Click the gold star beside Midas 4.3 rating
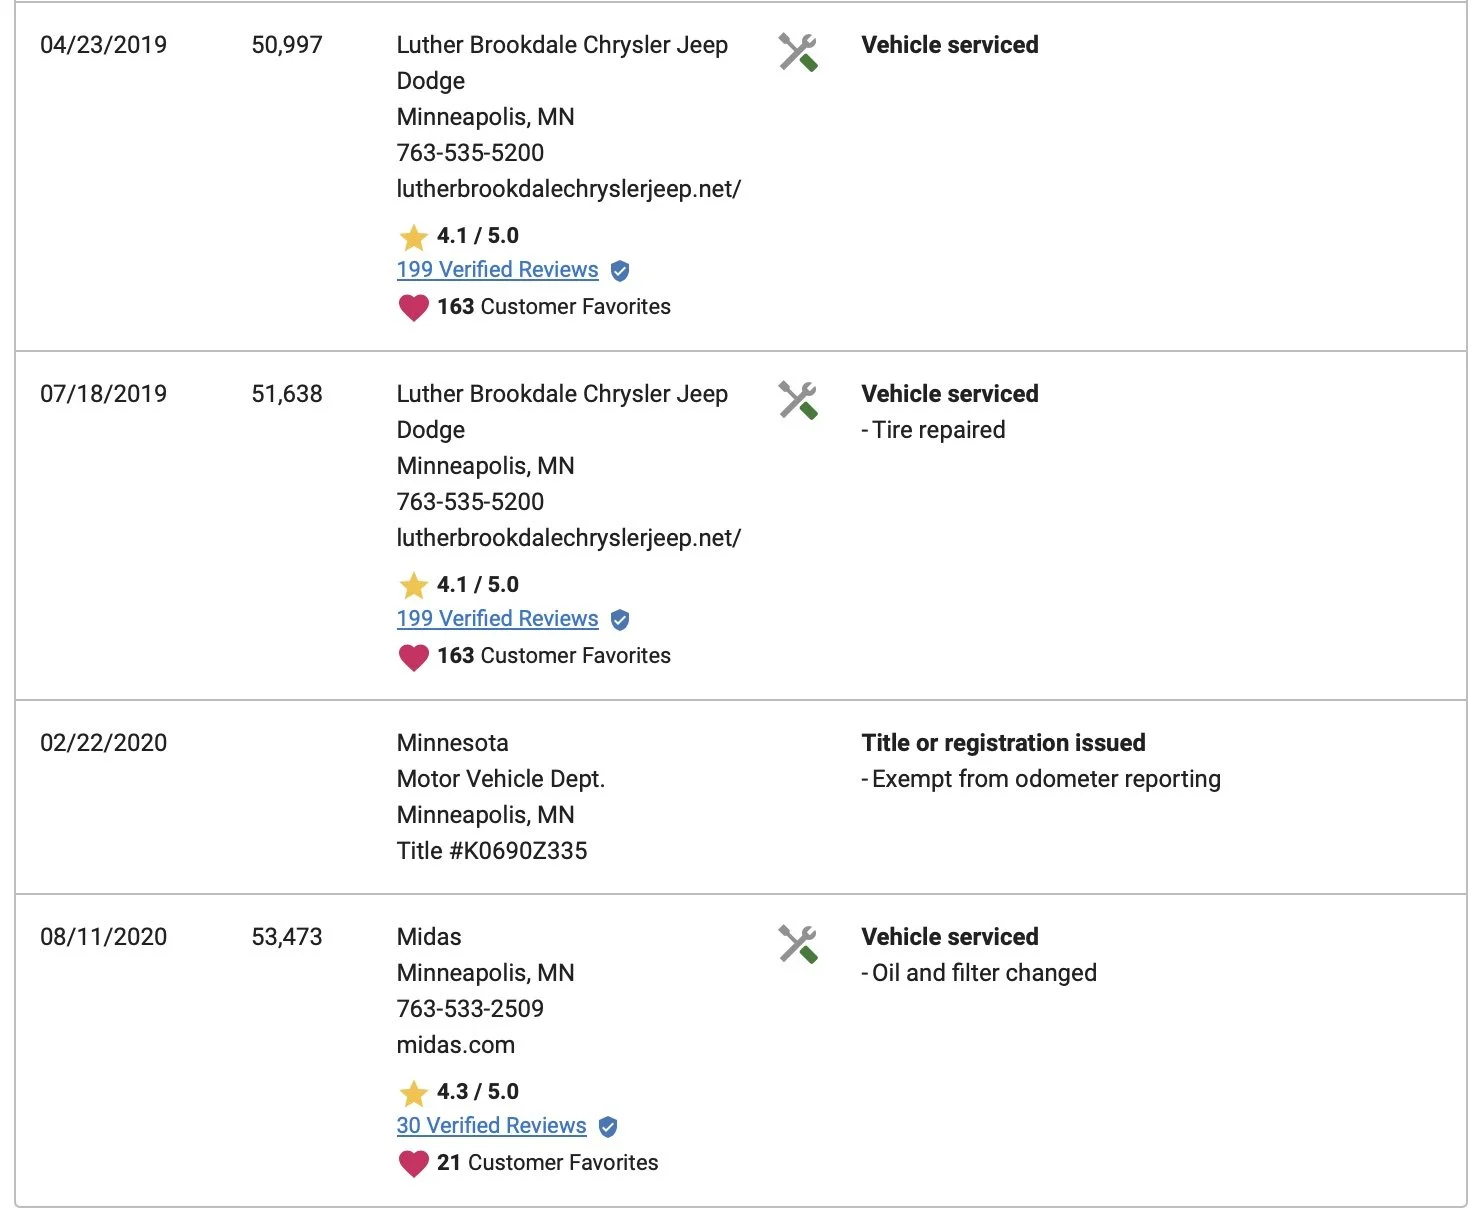Image resolution: width=1472 pixels, height=1210 pixels. (x=413, y=1093)
